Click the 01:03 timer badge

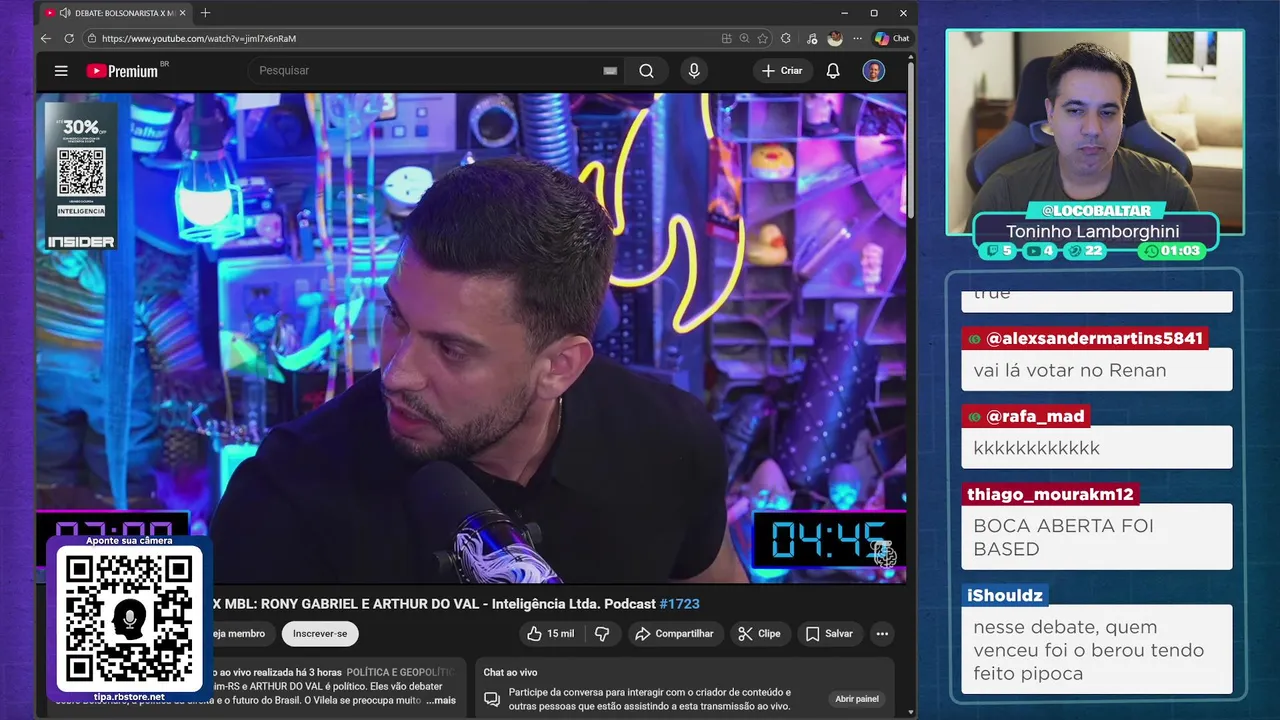1172,251
